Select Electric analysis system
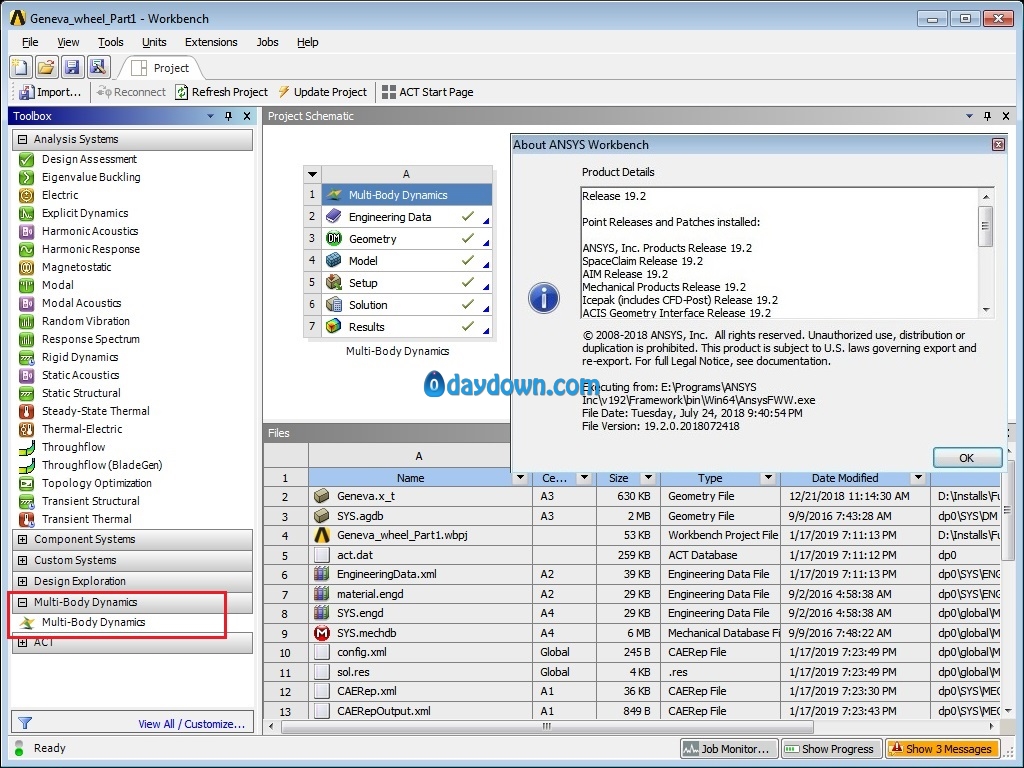Viewport: 1024px width, 768px height. [x=60, y=195]
